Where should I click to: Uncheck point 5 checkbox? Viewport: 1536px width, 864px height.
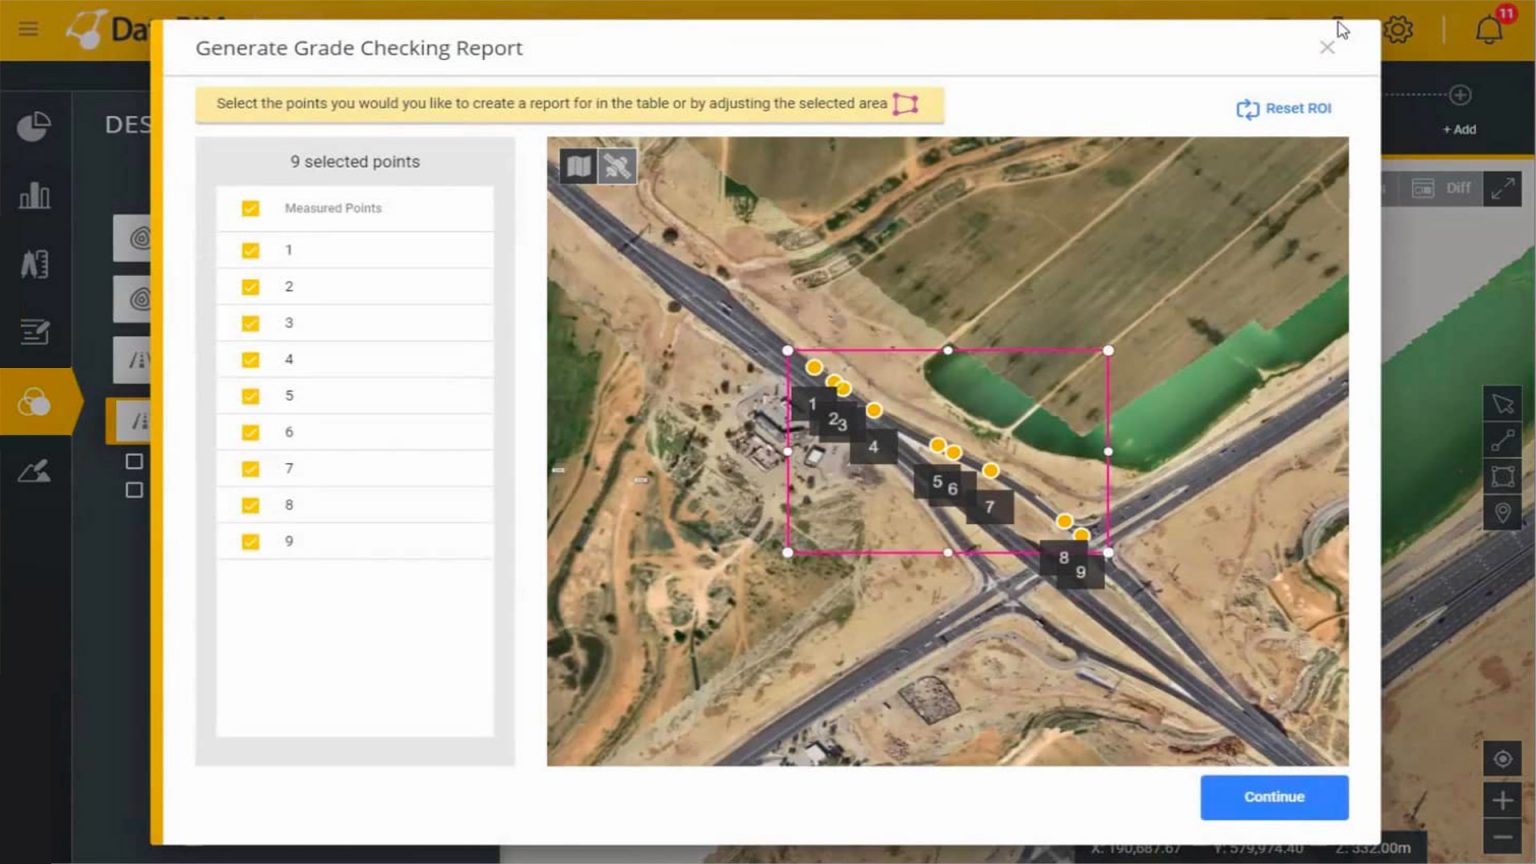click(x=250, y=396)
